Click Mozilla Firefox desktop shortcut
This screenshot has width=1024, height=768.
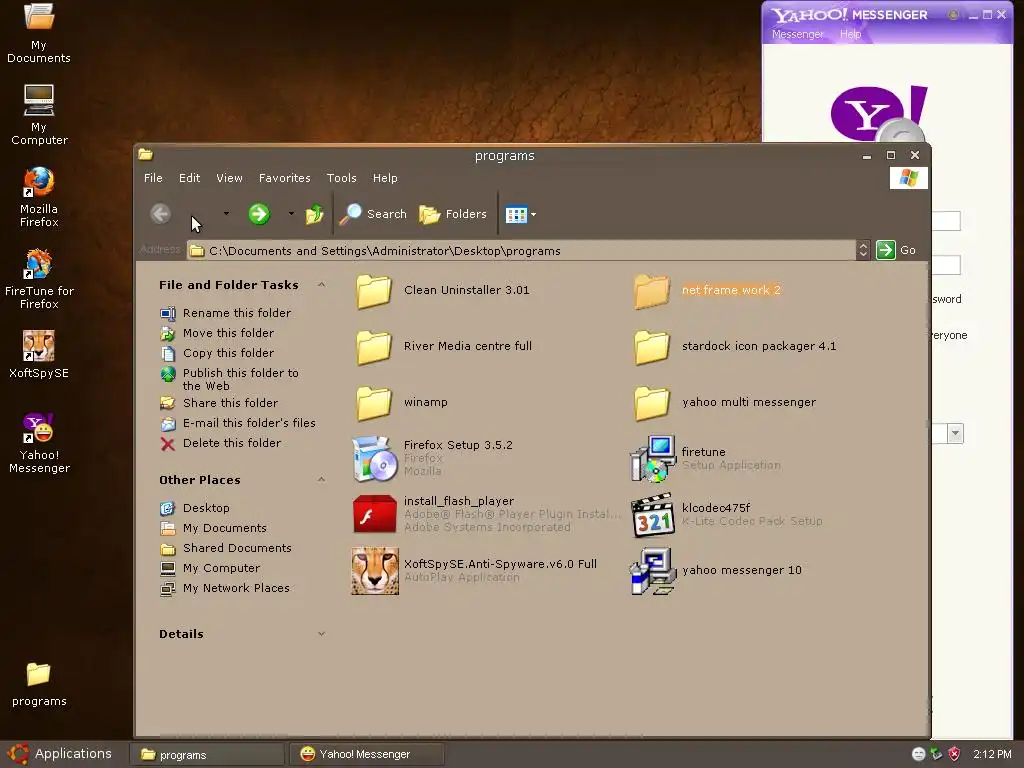point(39,197)
